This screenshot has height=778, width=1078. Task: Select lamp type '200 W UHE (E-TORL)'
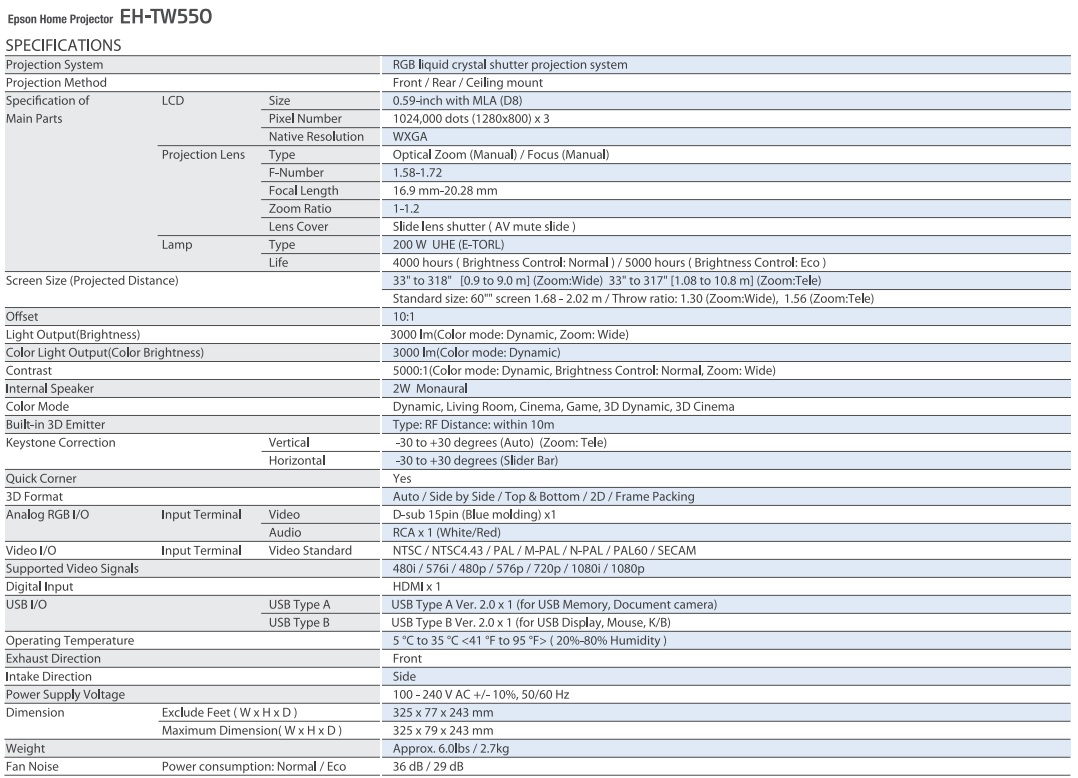tap(448, 245)
